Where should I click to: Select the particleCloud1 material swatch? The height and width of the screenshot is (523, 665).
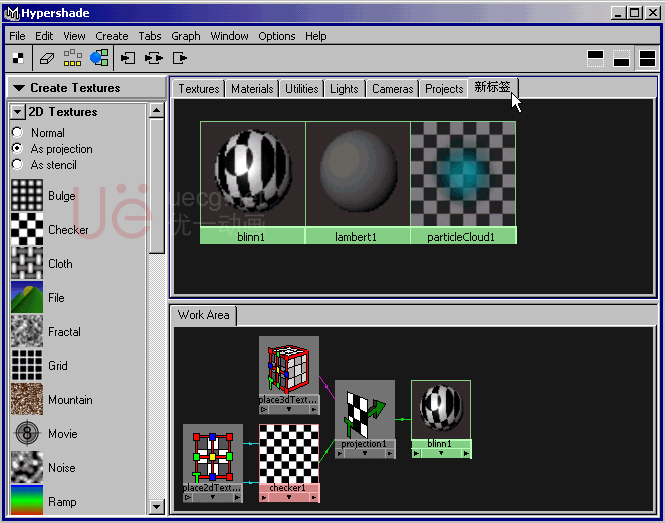463,182
